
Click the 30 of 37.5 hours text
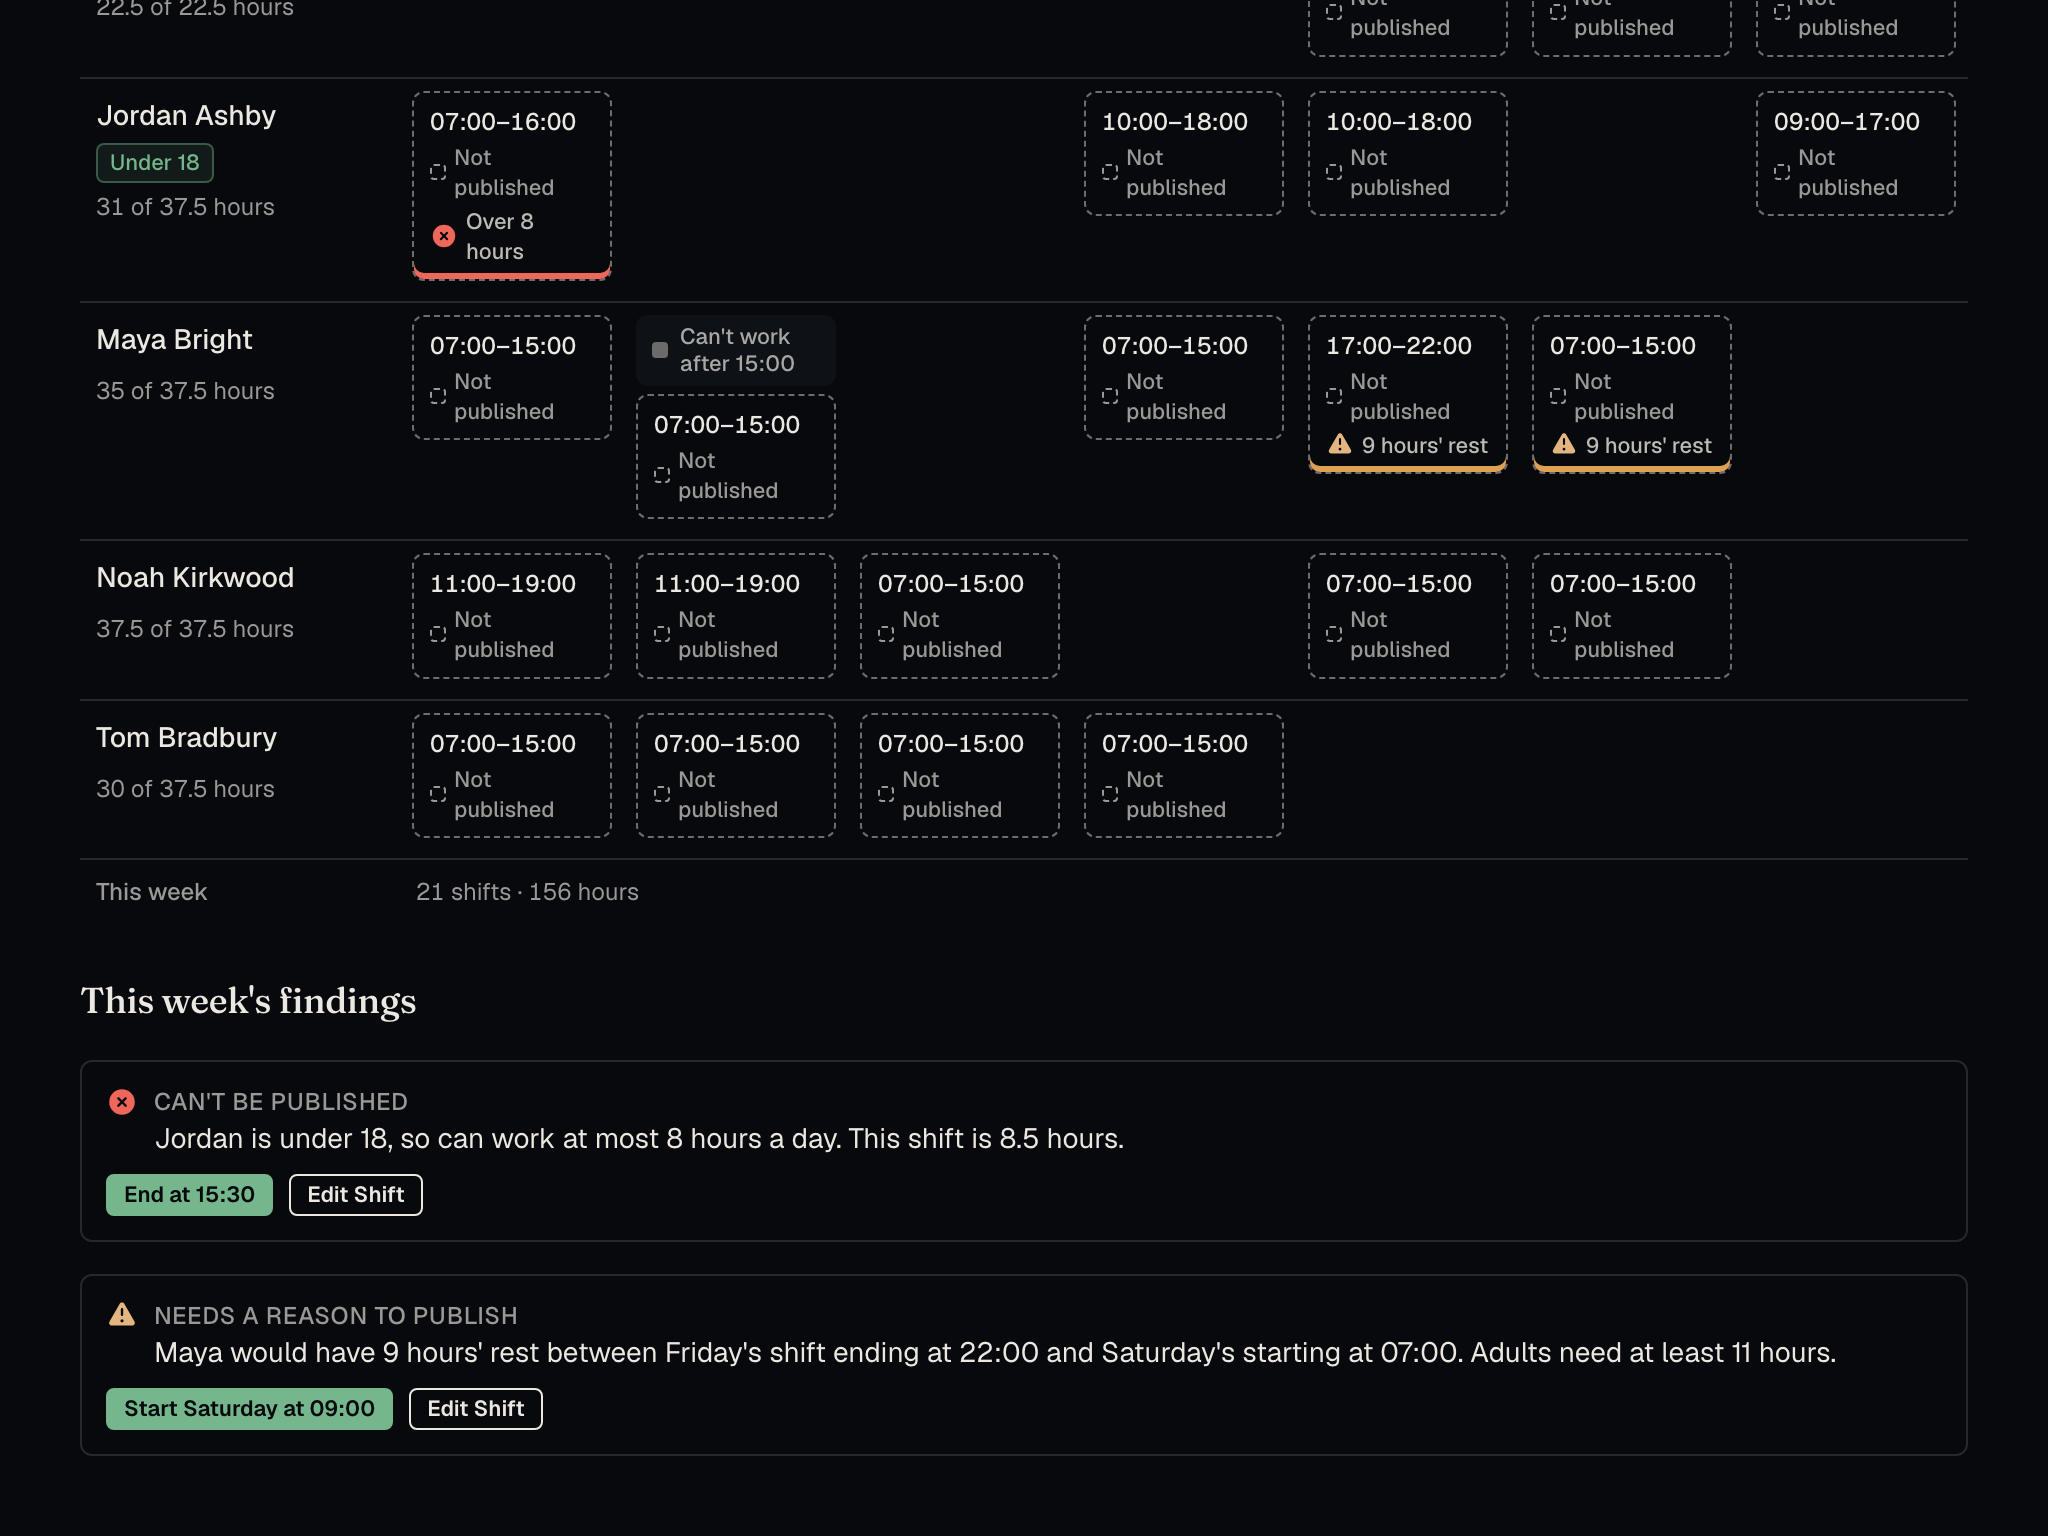(x=185, y=789)
